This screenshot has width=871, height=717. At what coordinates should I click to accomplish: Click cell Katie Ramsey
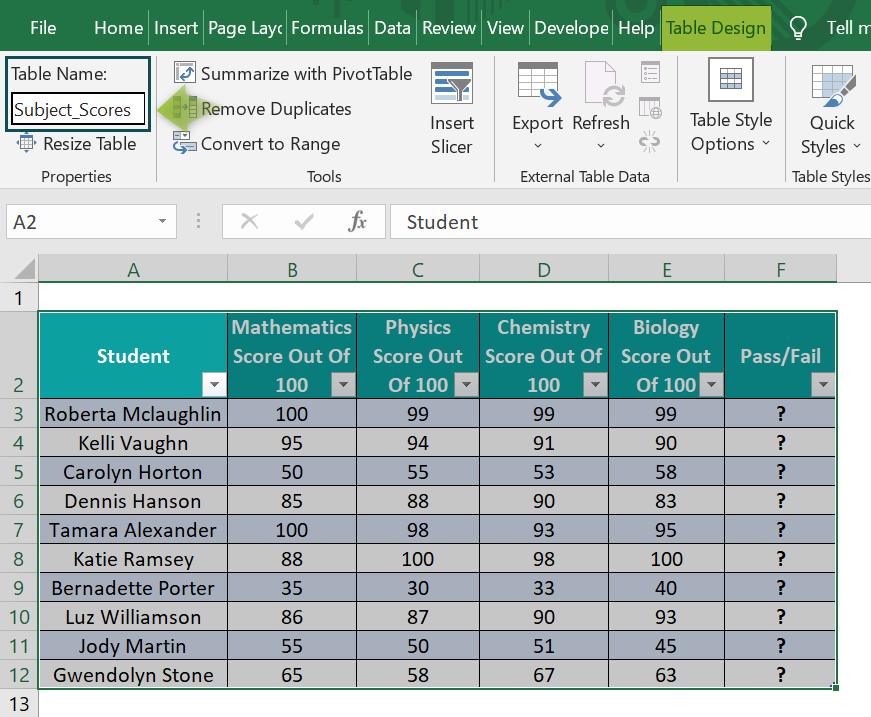pos(133,559)
